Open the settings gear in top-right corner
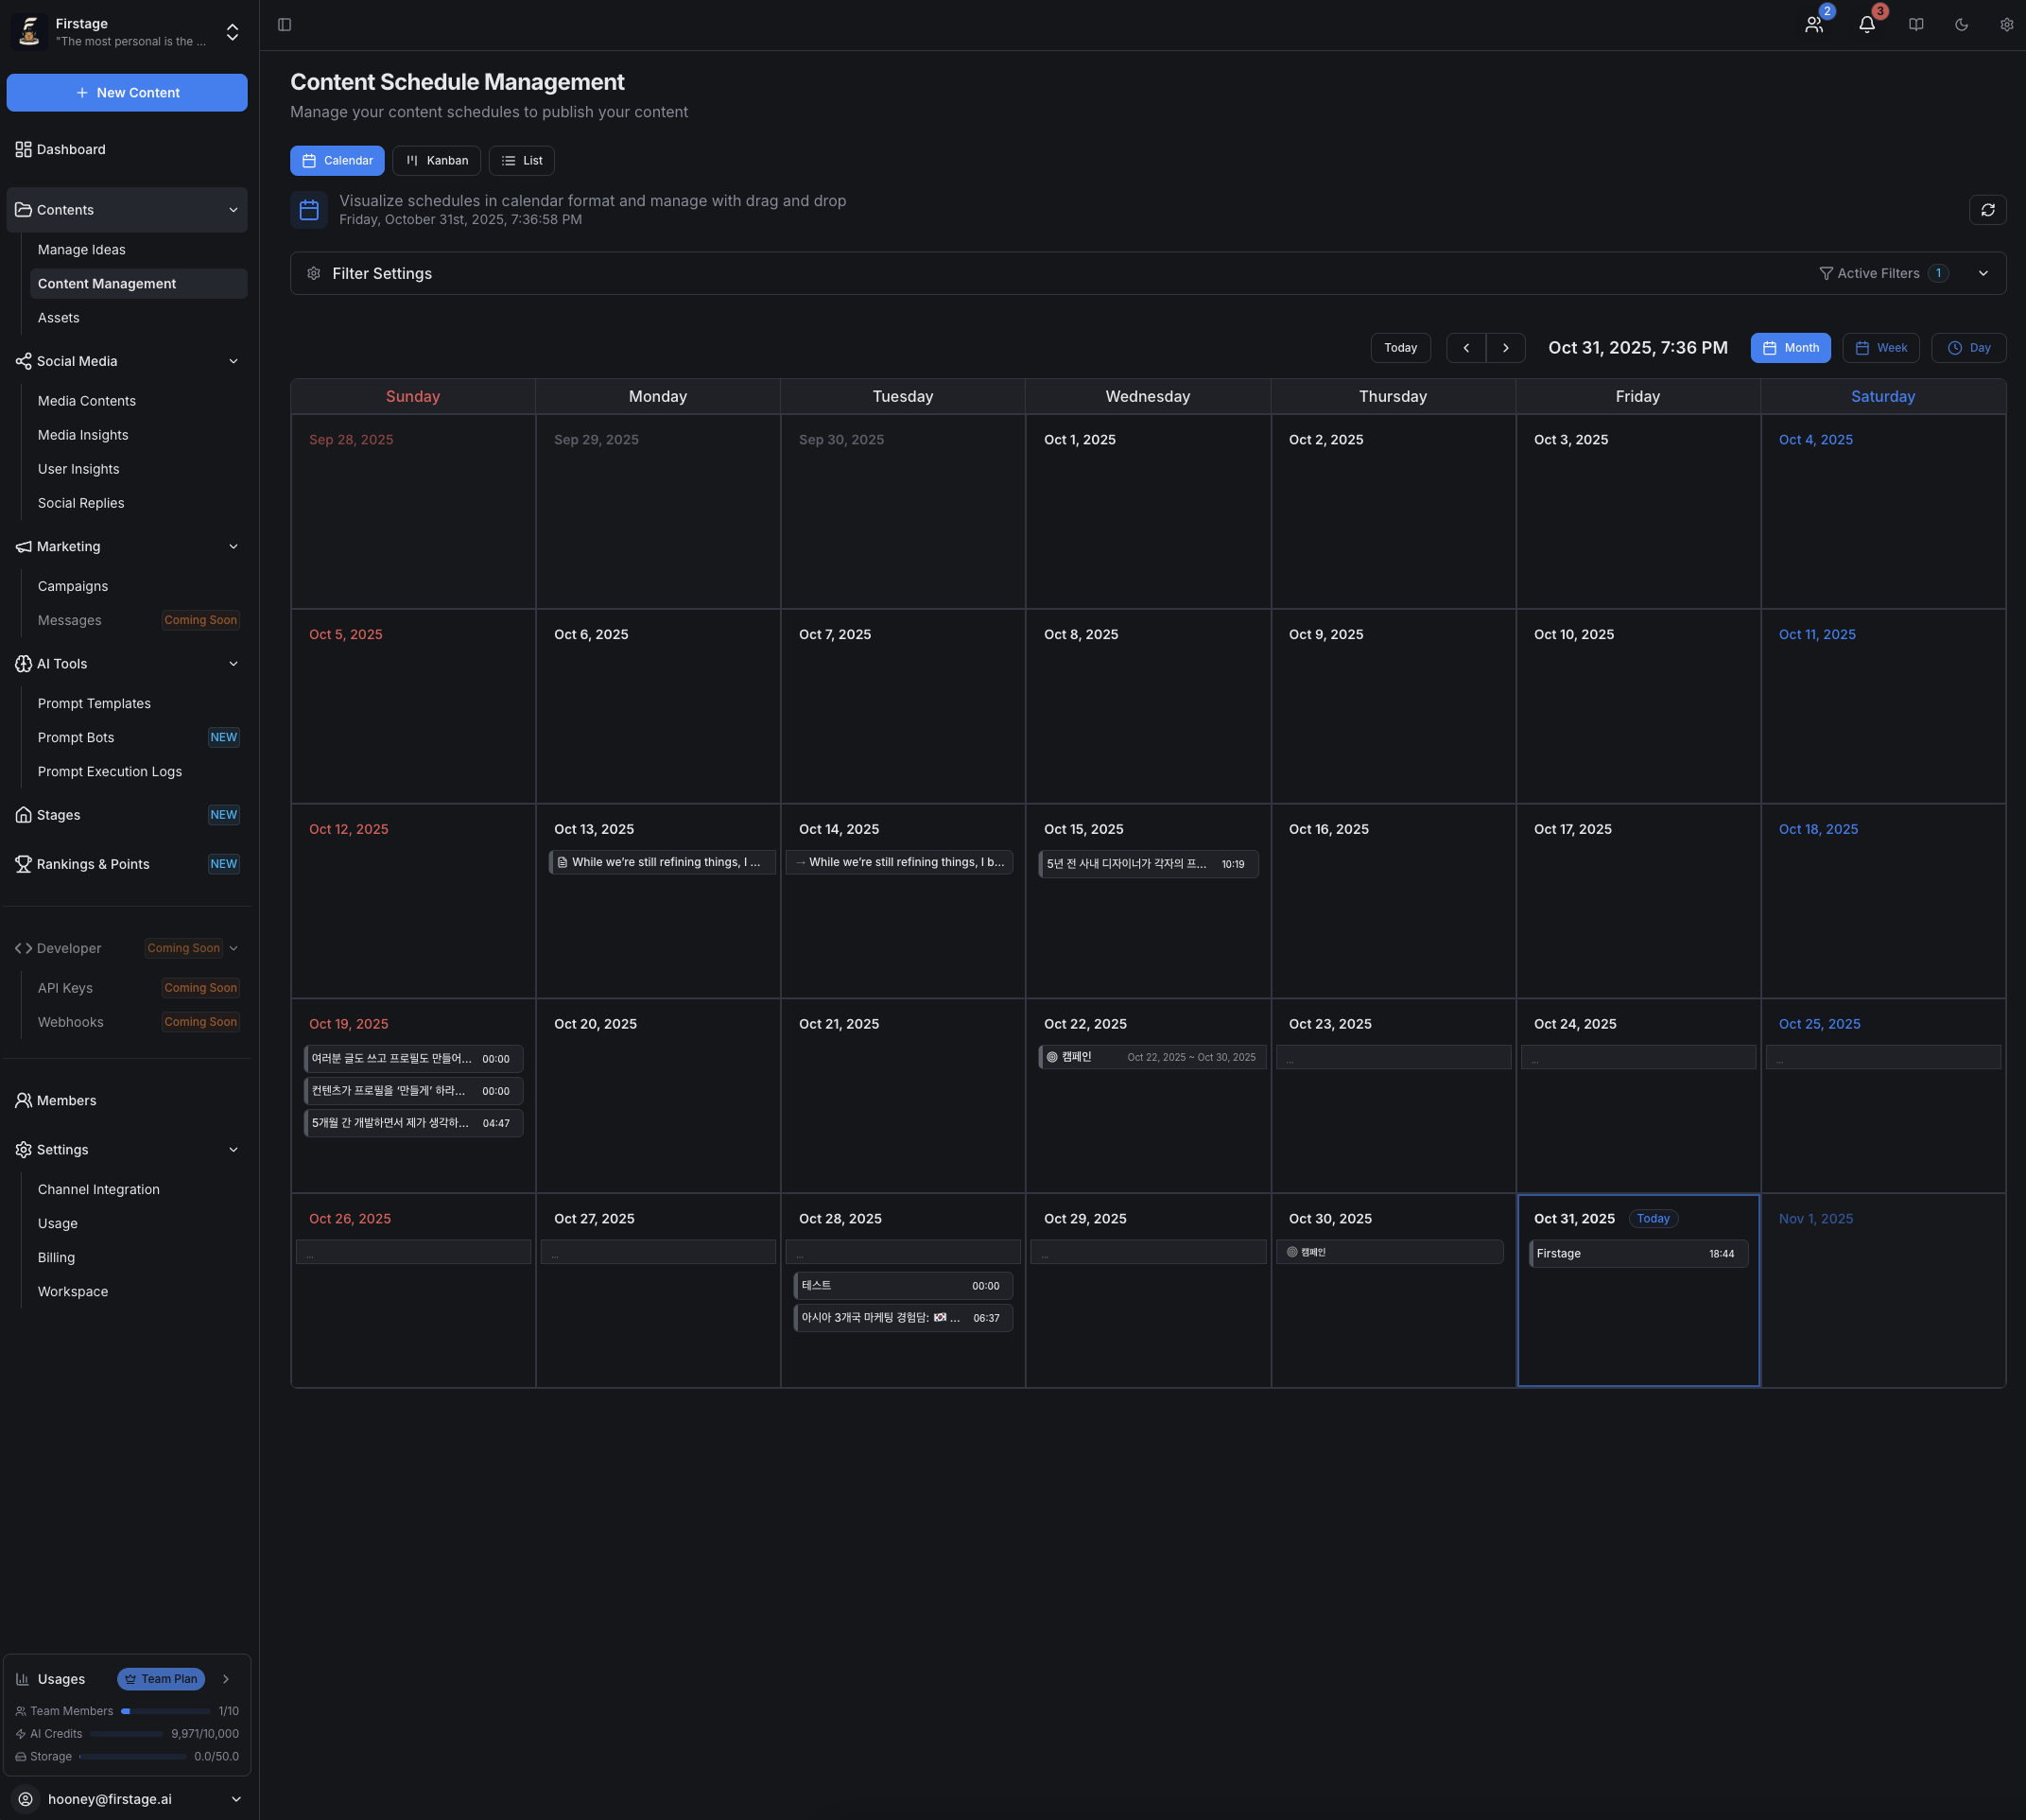The width and height of the screenshot is (2026, 1820). pyautogui.click(x=2006, y=24)
